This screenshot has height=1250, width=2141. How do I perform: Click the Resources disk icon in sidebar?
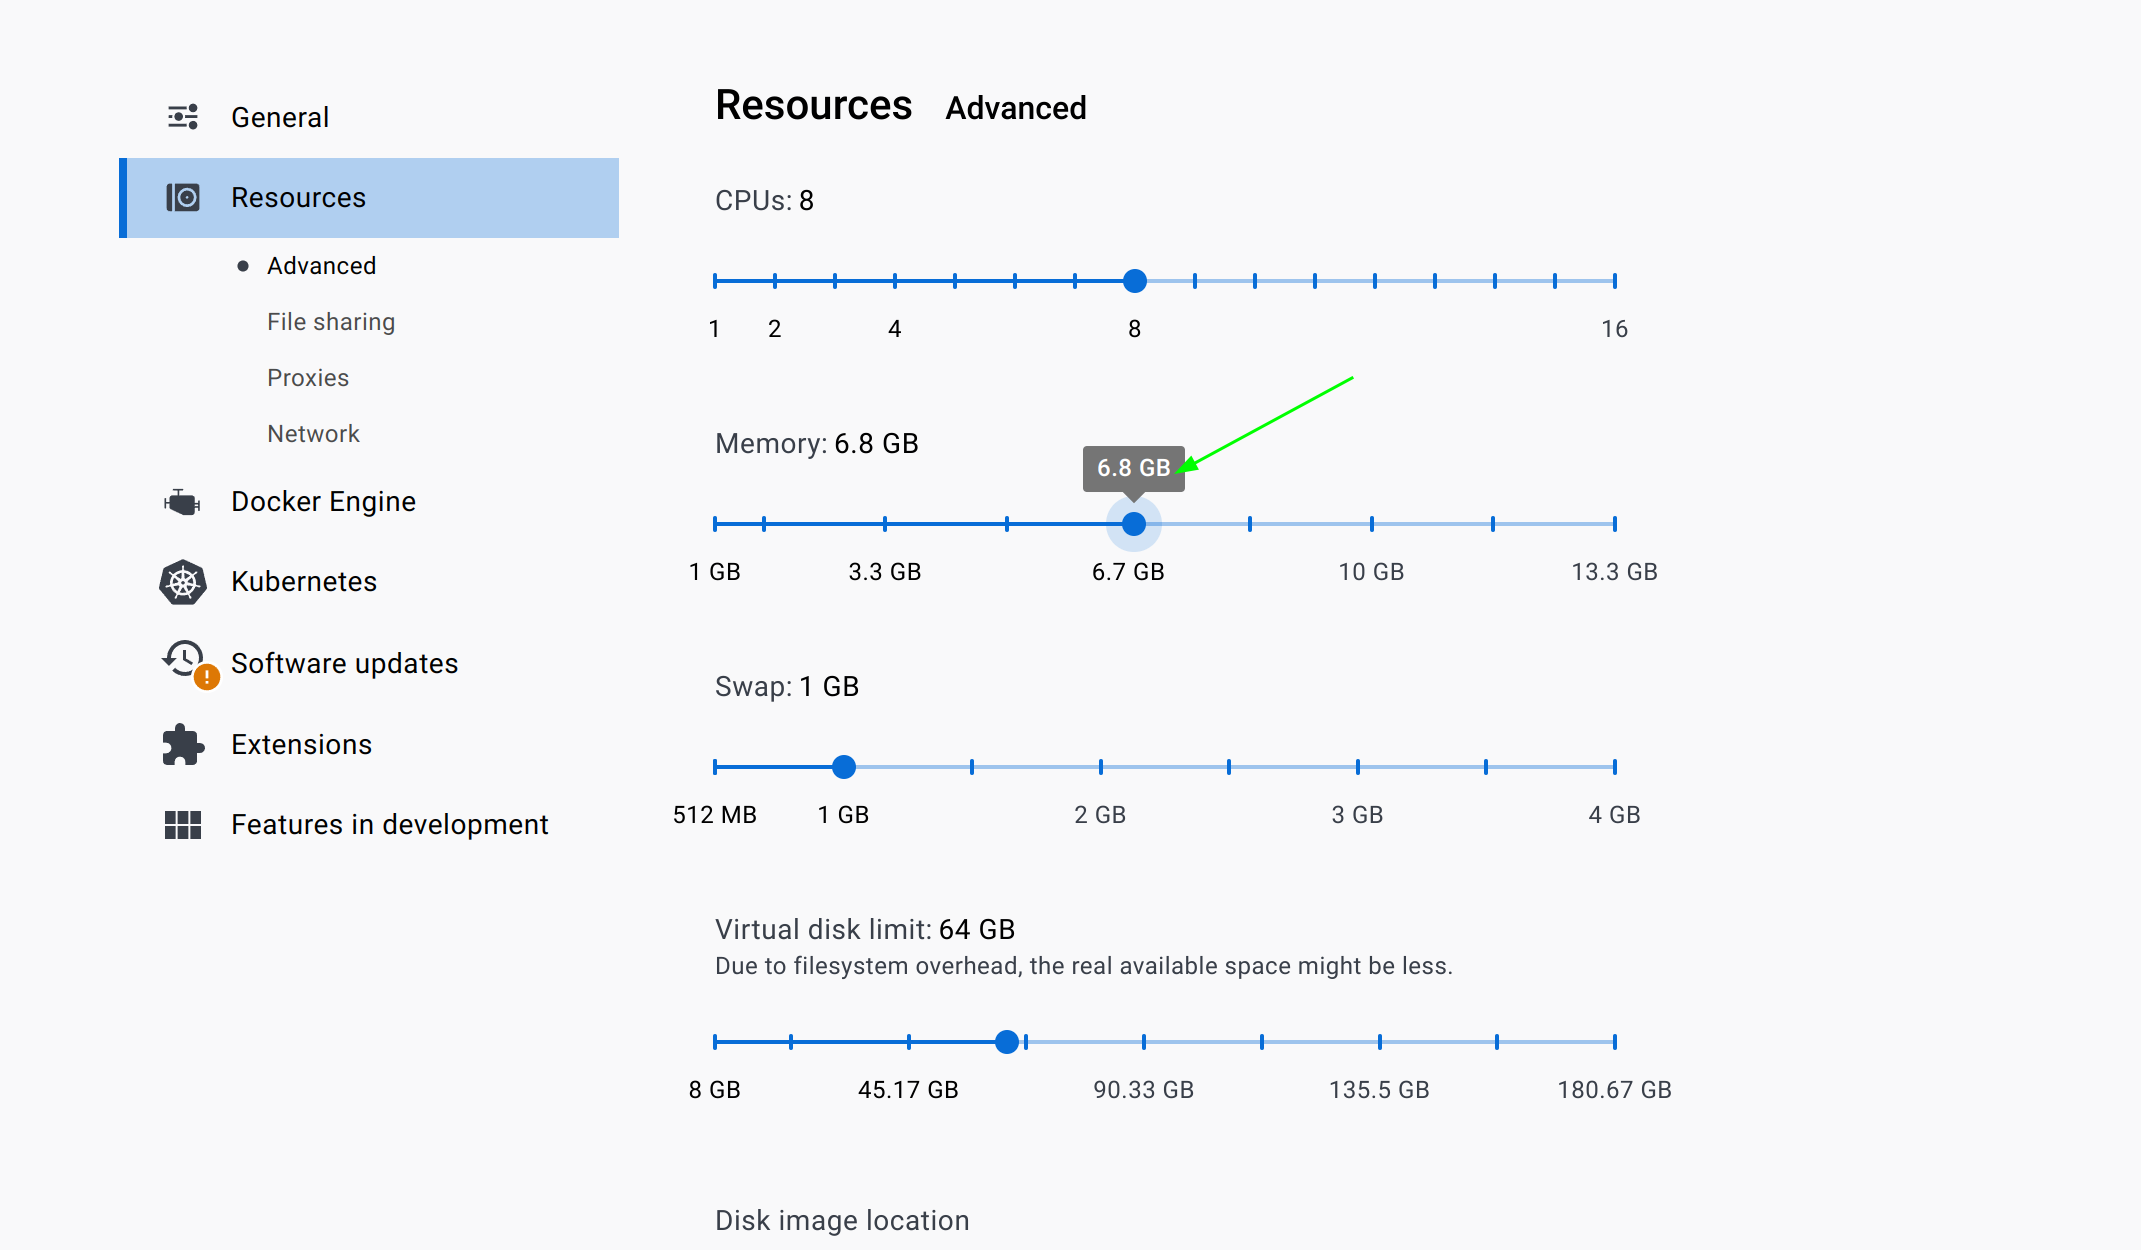click(x=183, y=197)
